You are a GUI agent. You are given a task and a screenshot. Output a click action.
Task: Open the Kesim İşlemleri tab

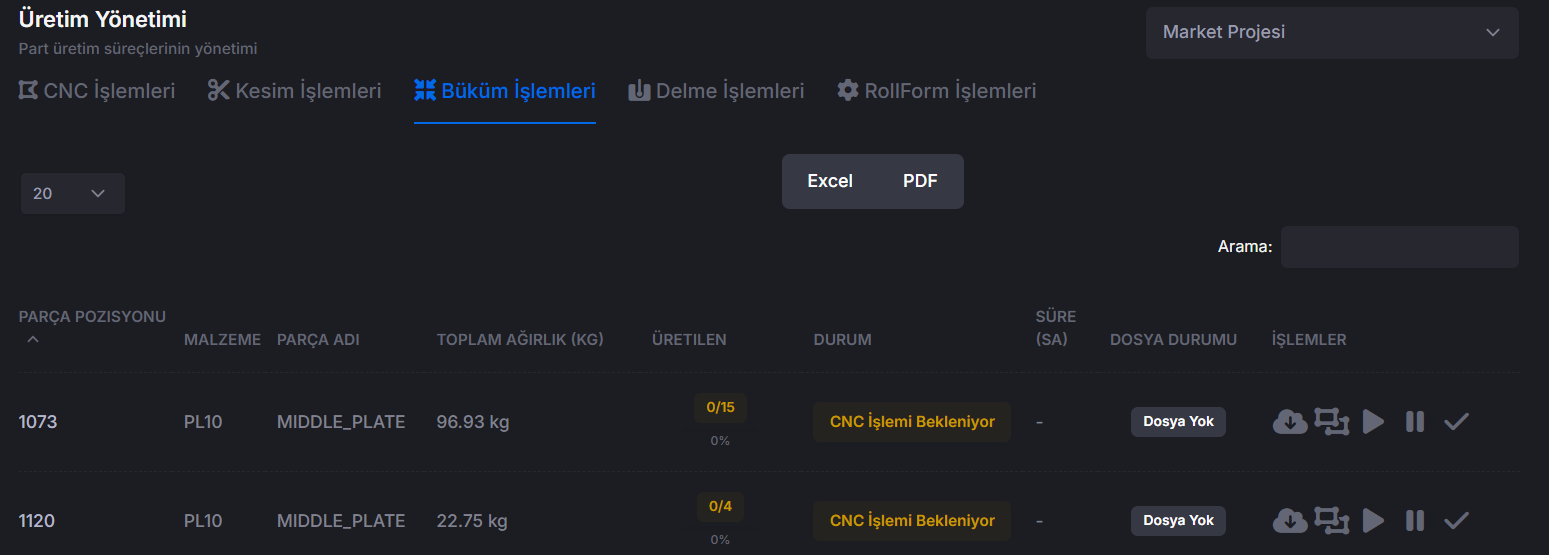coord(294,91)
